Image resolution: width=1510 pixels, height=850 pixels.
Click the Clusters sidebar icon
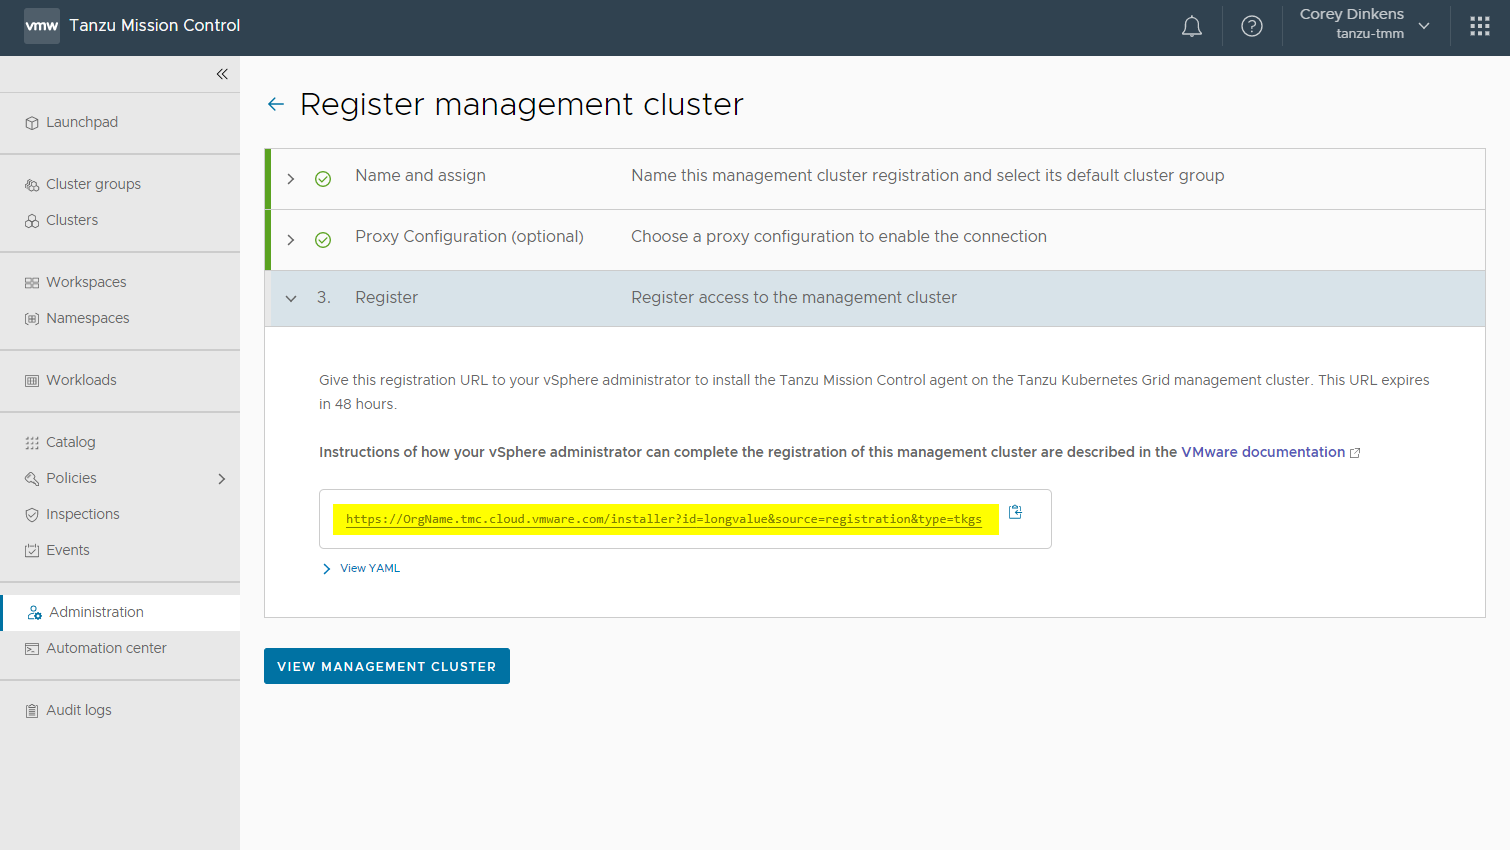tap(32, 221)
